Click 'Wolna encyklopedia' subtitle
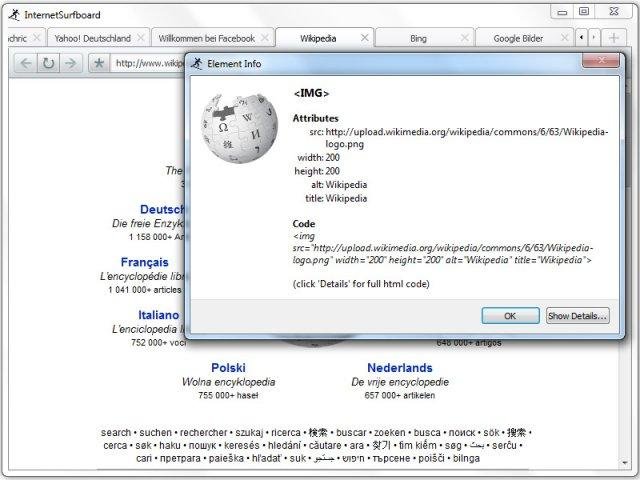 (229, 382)
